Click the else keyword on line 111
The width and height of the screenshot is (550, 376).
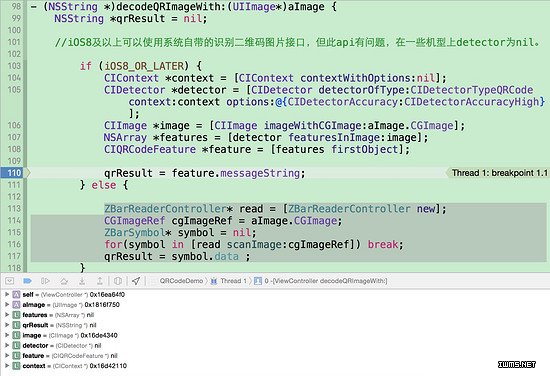click(104, 185)
